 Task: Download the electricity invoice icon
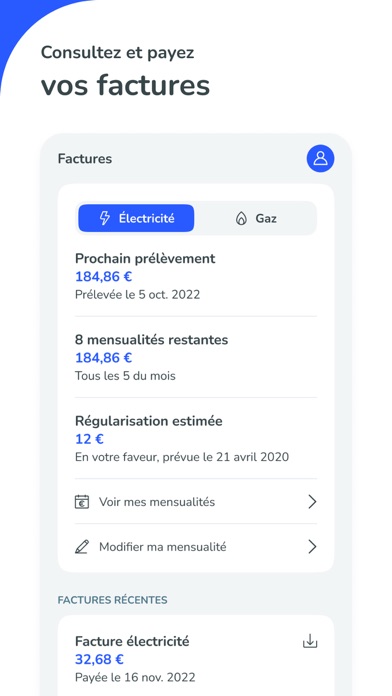click(310, 641)
